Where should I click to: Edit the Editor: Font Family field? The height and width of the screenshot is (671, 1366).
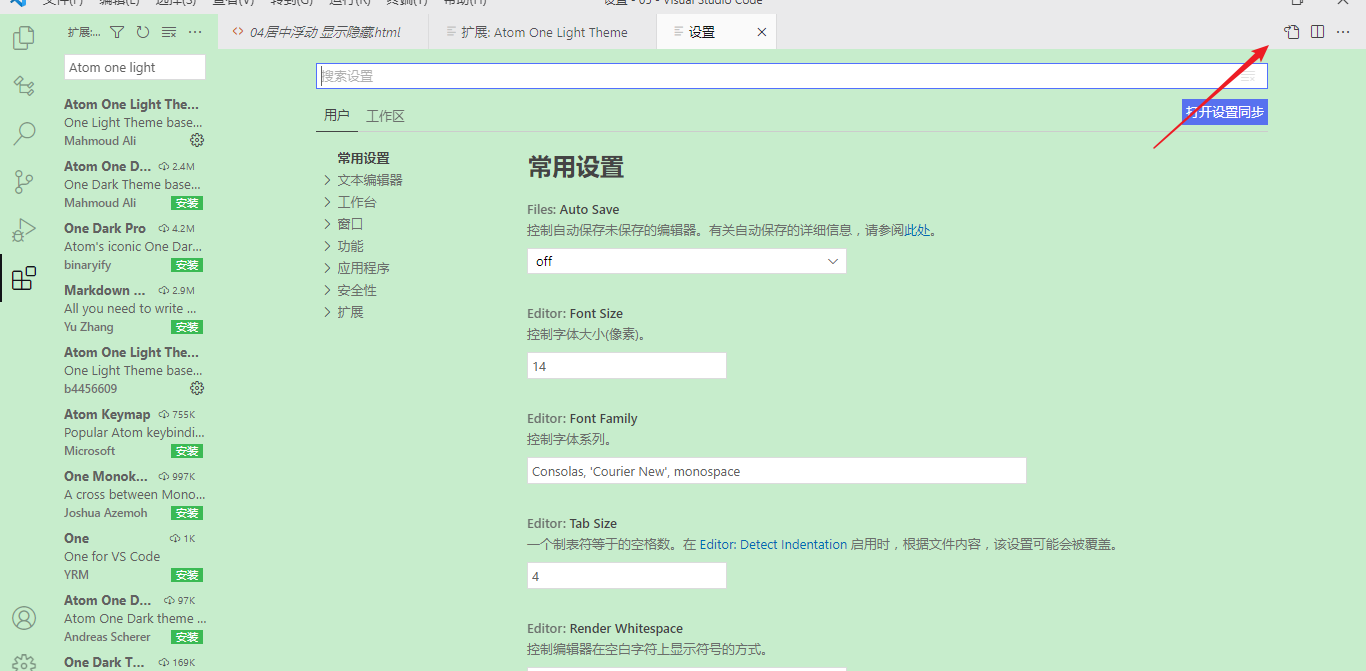(x=777, y=471)
